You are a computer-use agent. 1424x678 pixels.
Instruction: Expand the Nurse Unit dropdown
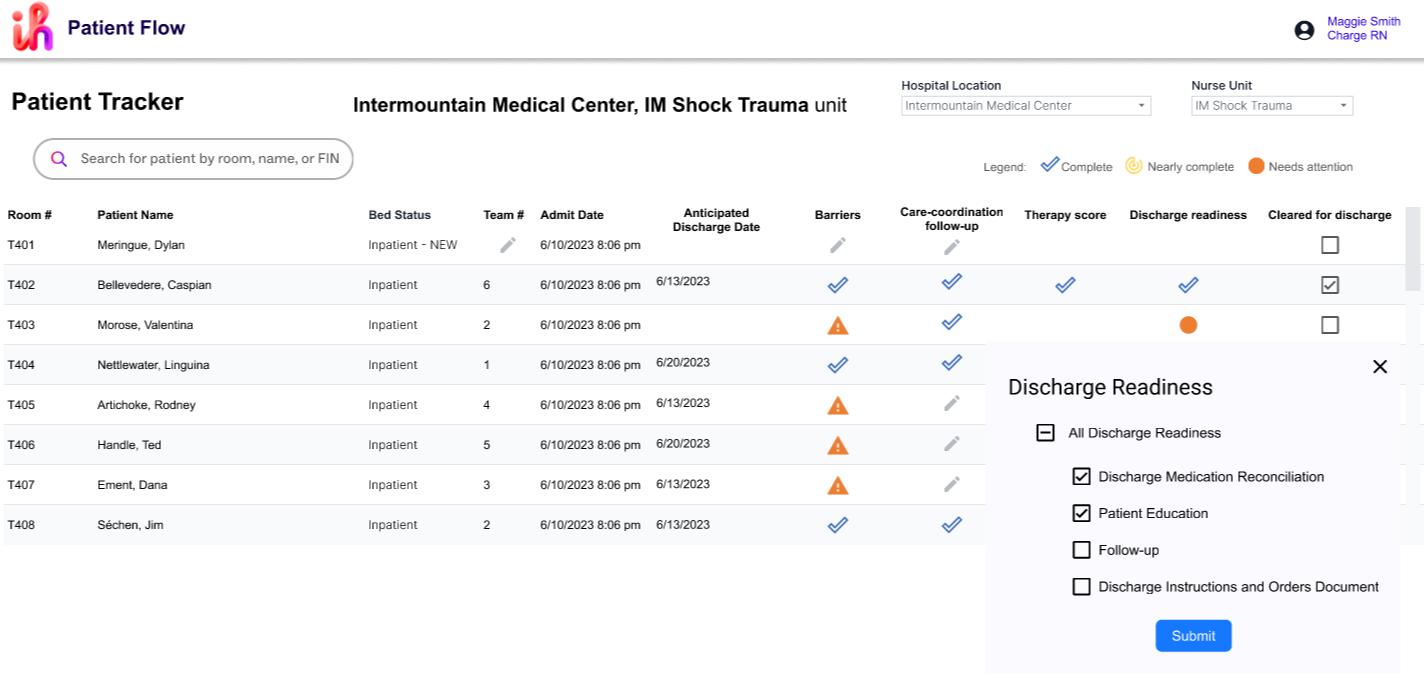(1272, 106)
